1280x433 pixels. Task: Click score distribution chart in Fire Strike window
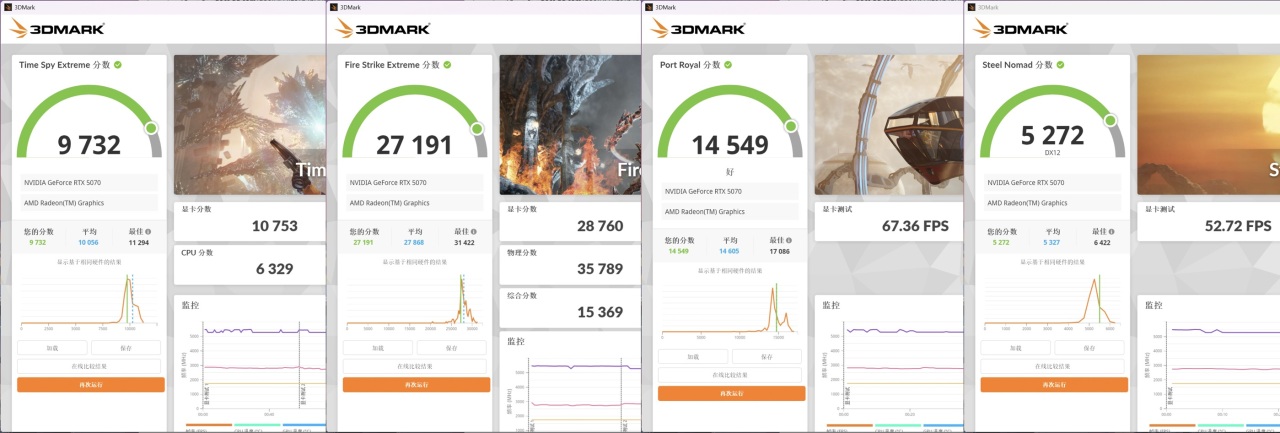tap(415, 300)
